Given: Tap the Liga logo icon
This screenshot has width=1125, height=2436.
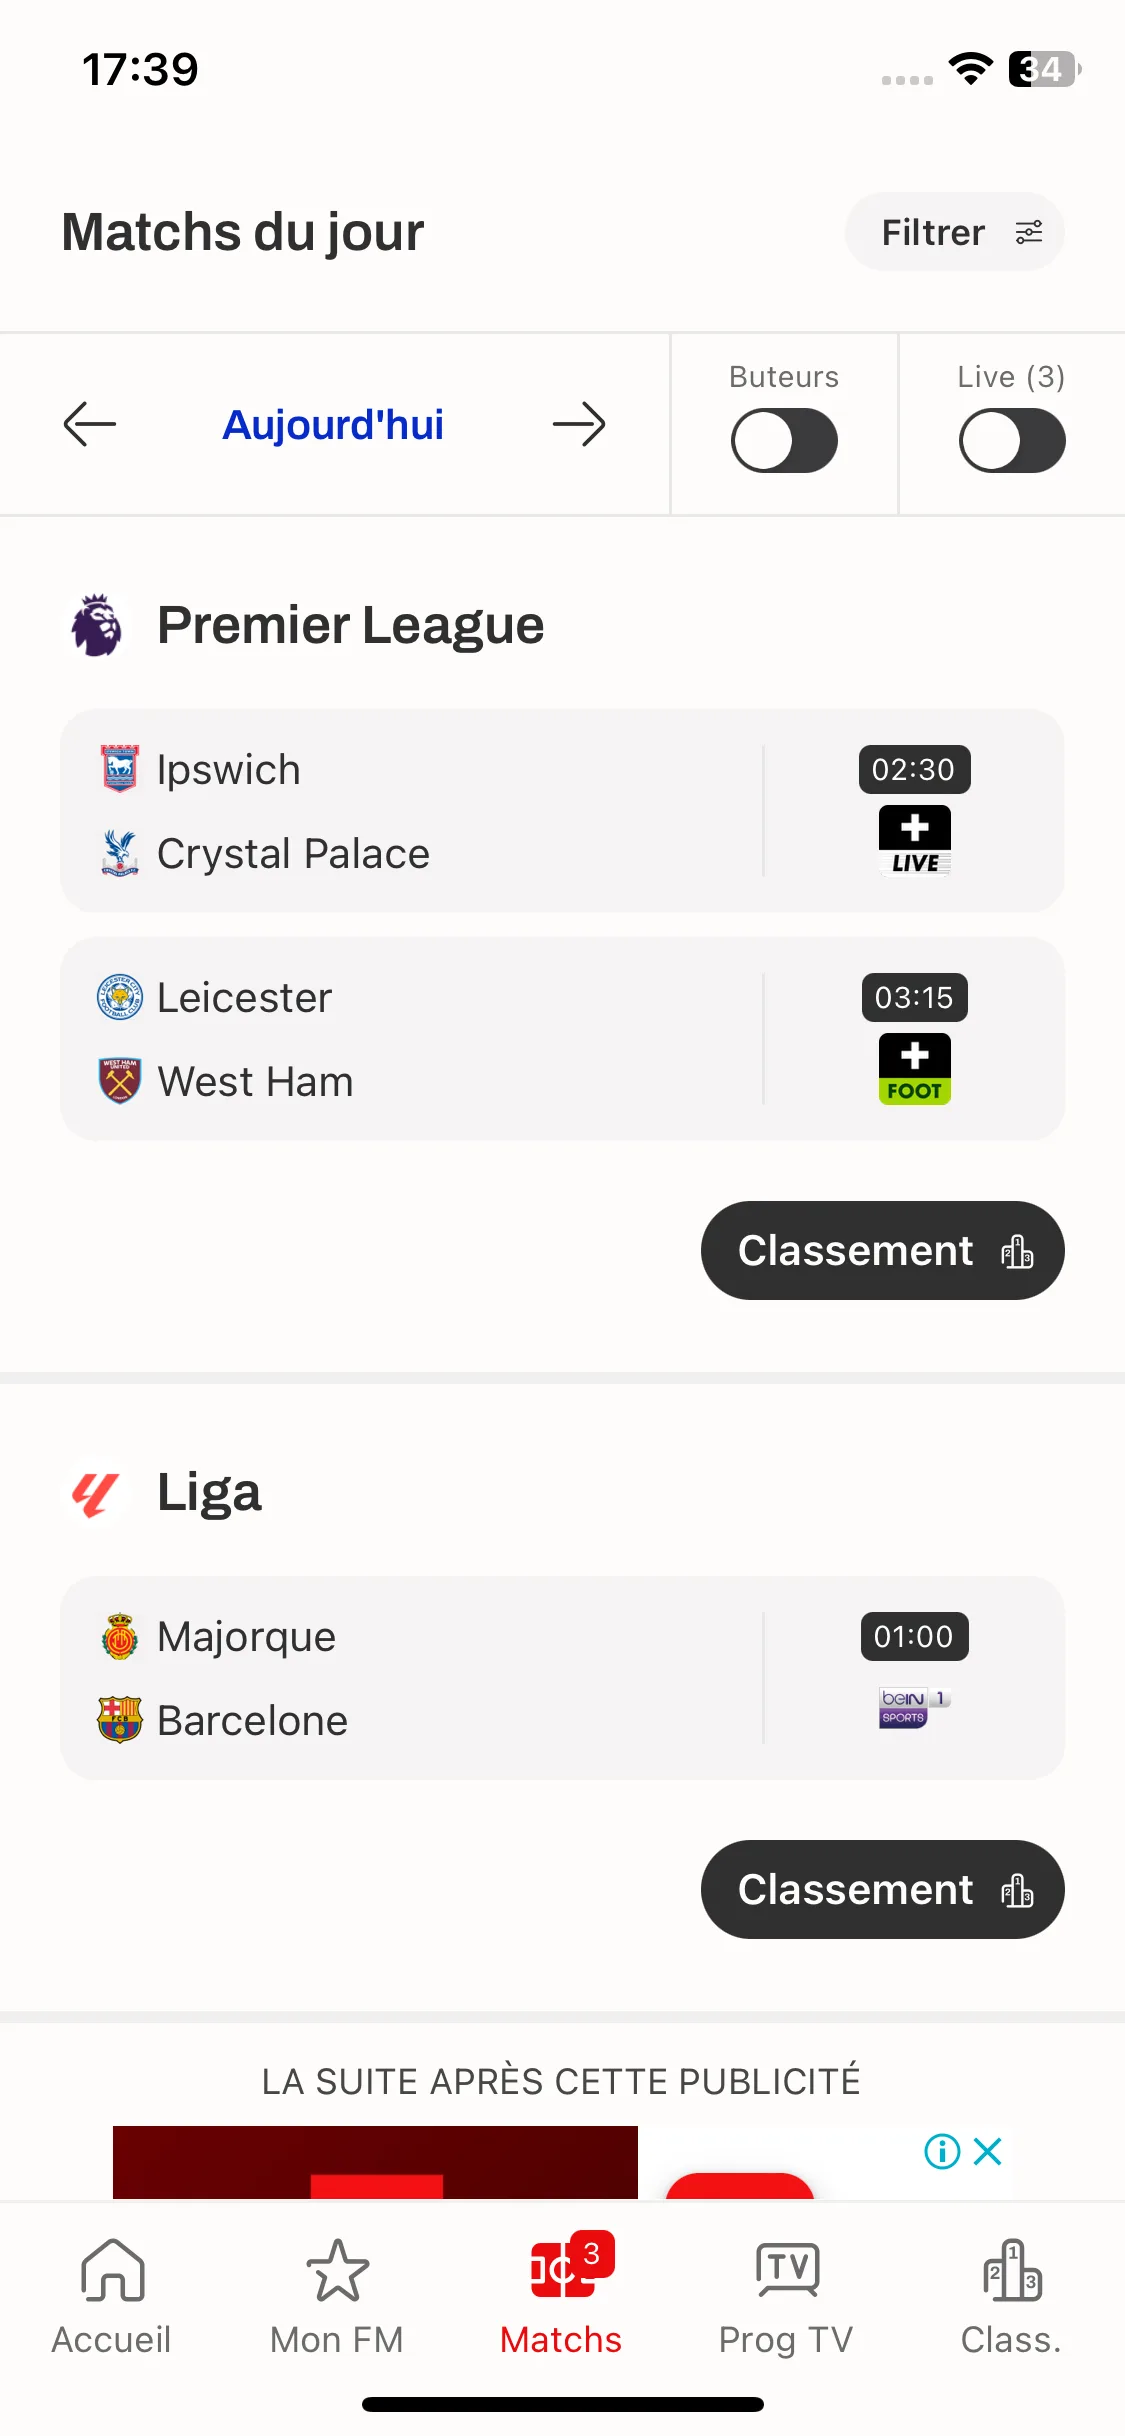Looking at the screenshot, I should [x=96, y=1493].
